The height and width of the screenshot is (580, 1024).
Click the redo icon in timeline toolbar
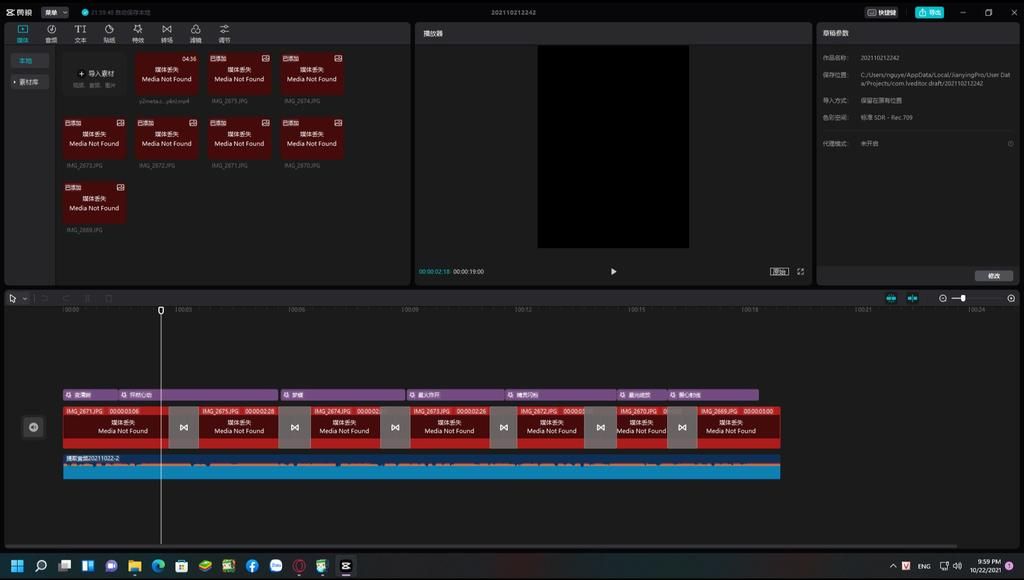(66, 298)
